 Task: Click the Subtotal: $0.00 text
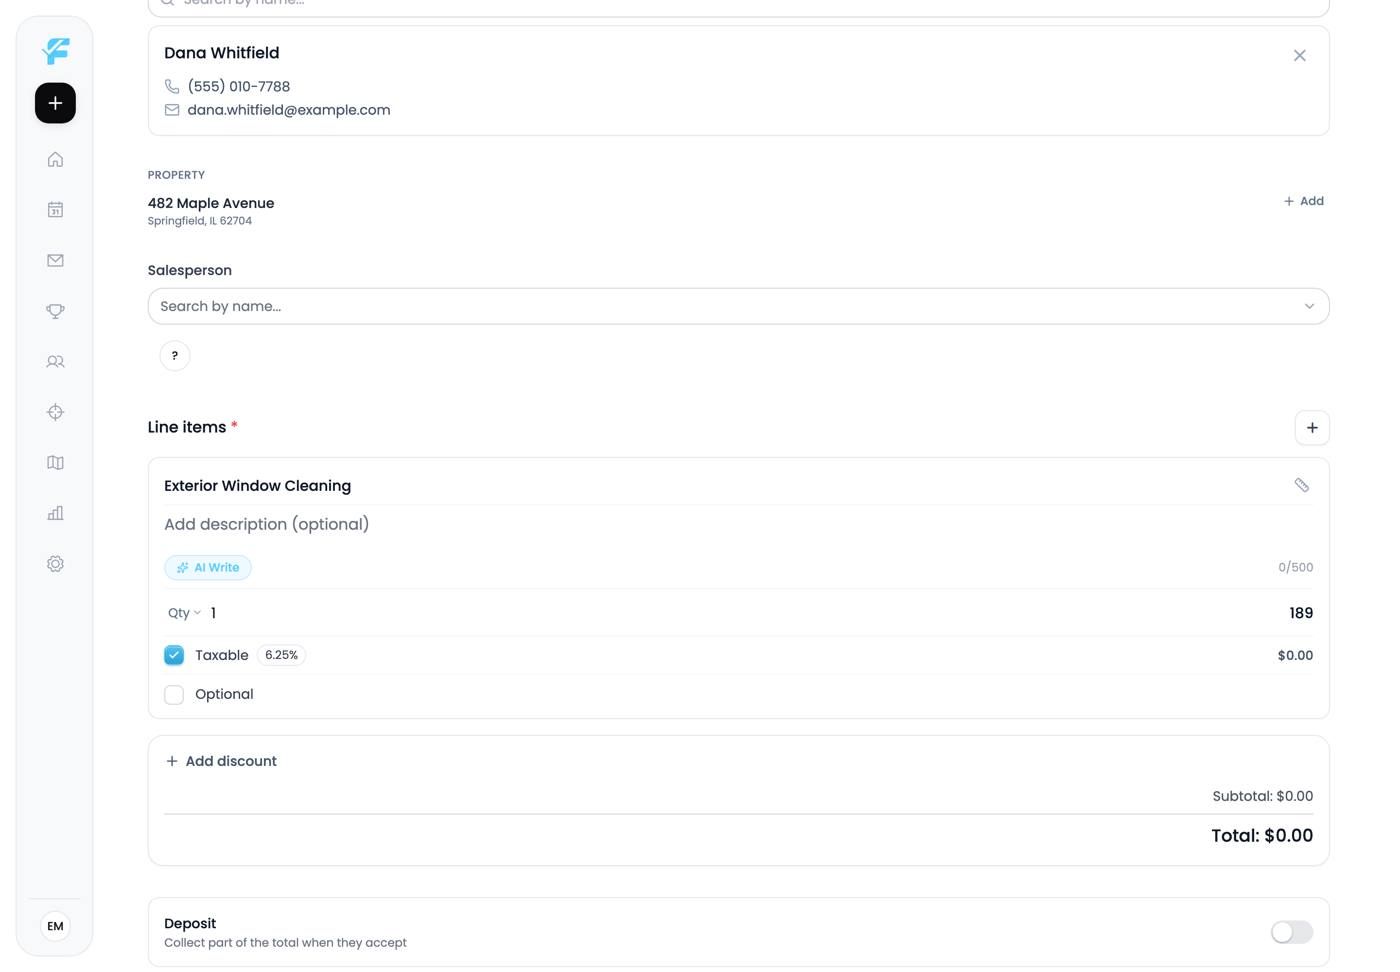(1262, 796)
